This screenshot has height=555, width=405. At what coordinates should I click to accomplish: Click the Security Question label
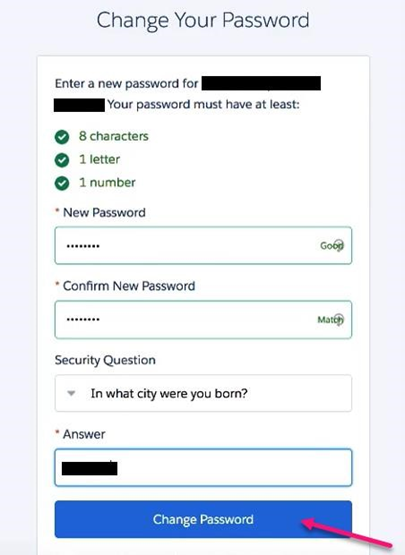(105, 360)
